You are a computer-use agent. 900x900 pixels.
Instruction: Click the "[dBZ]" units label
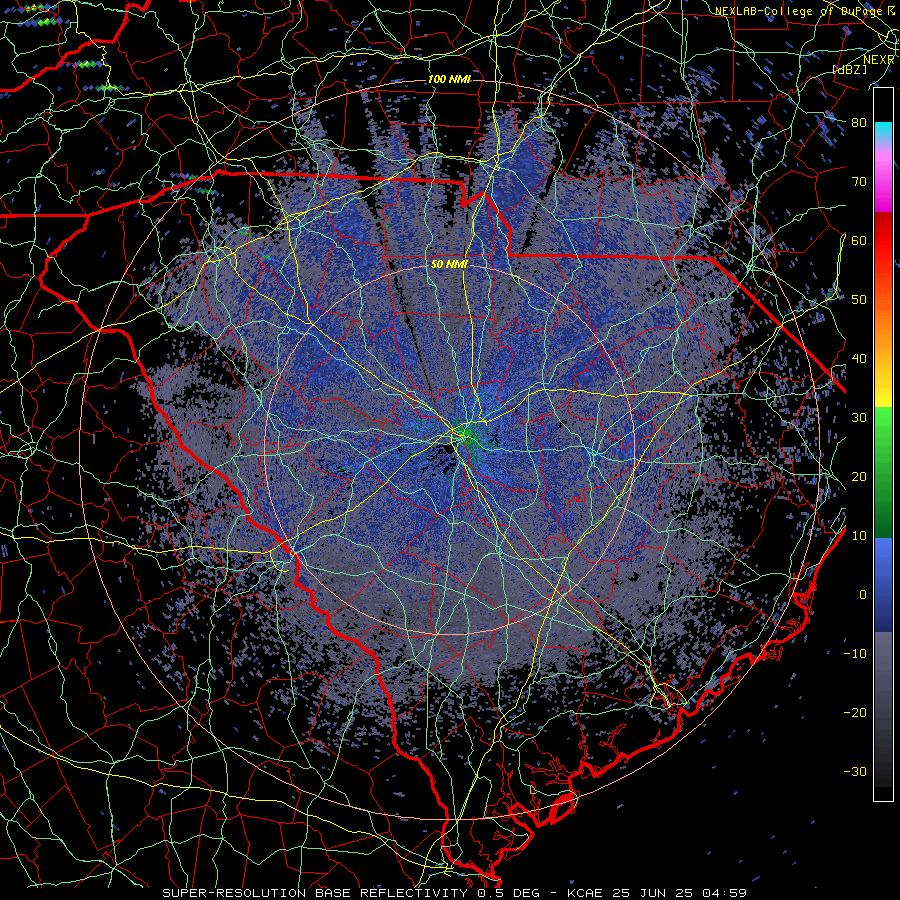click(849, 69)
